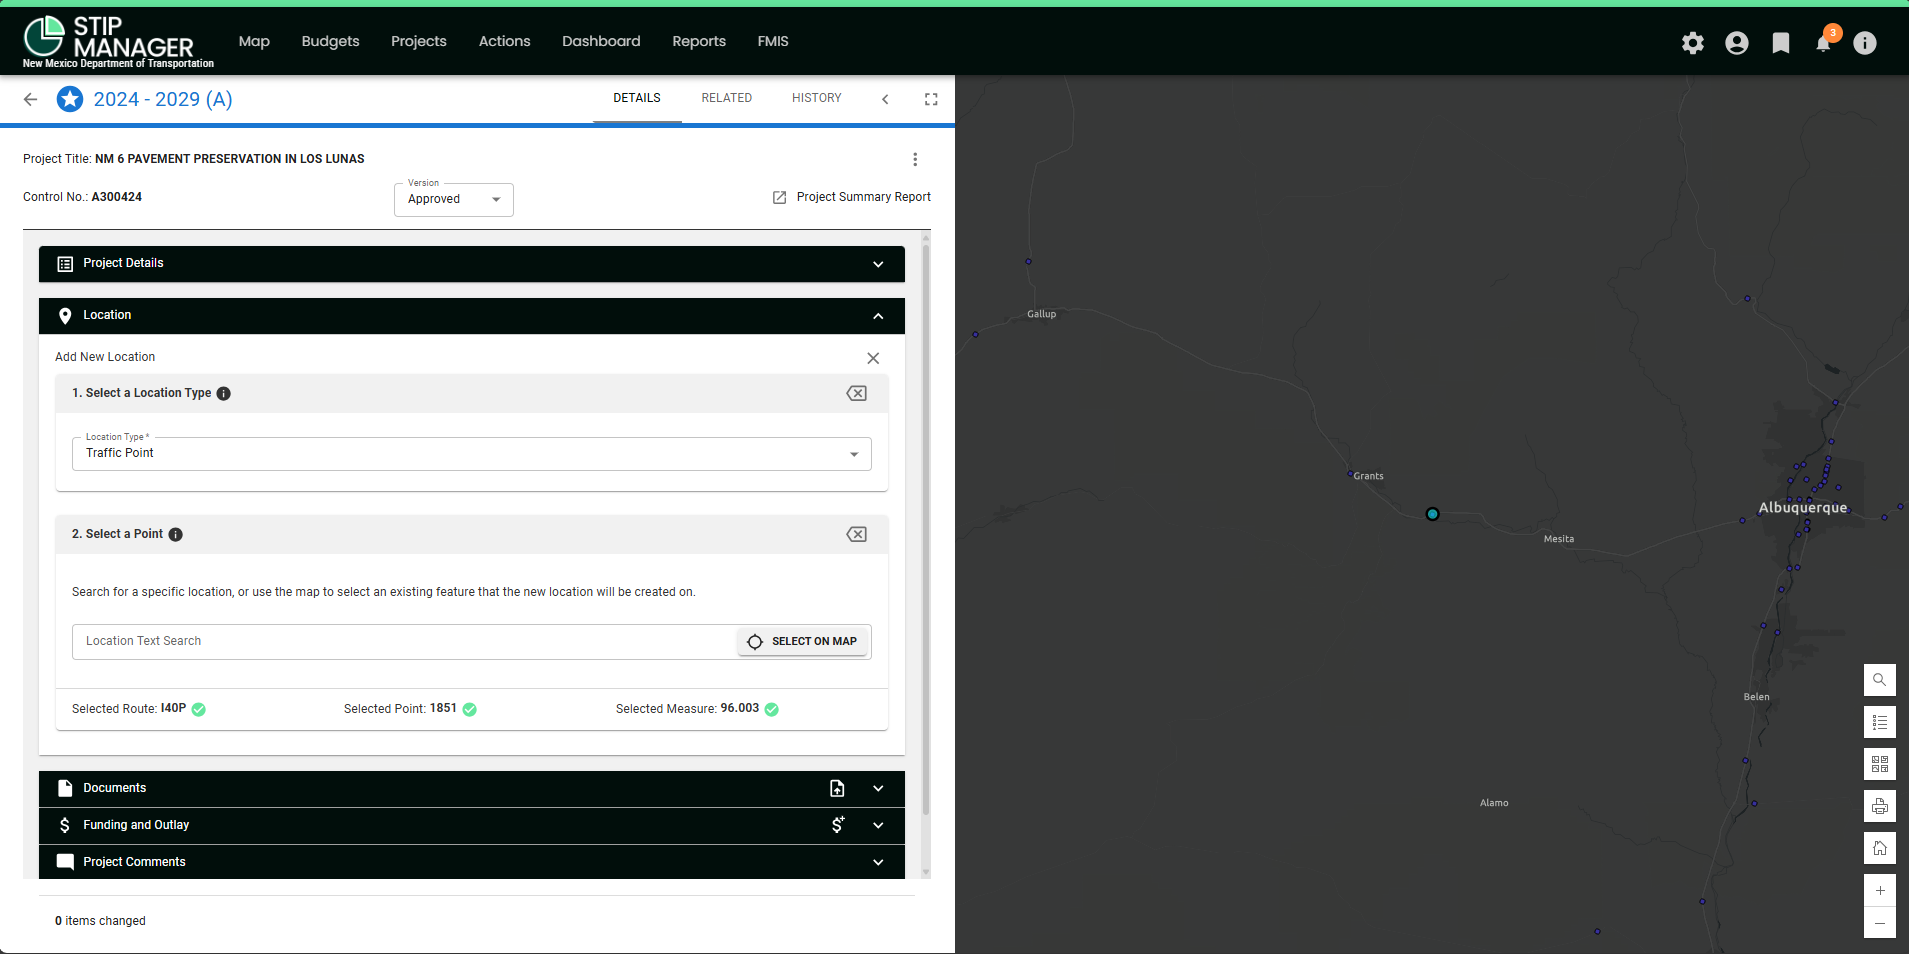
Task: Open the user account icon
Action: (x=1737, y=43)
